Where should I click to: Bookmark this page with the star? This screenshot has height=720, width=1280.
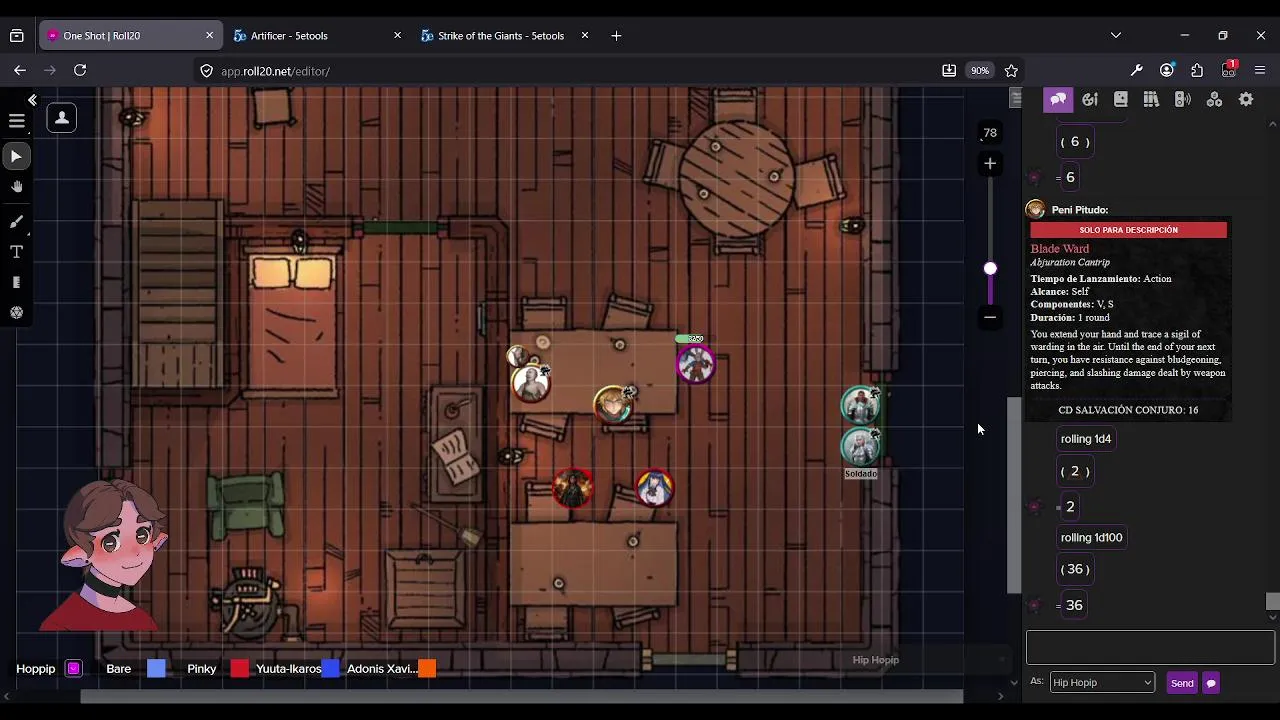[x=1011, y=71]
